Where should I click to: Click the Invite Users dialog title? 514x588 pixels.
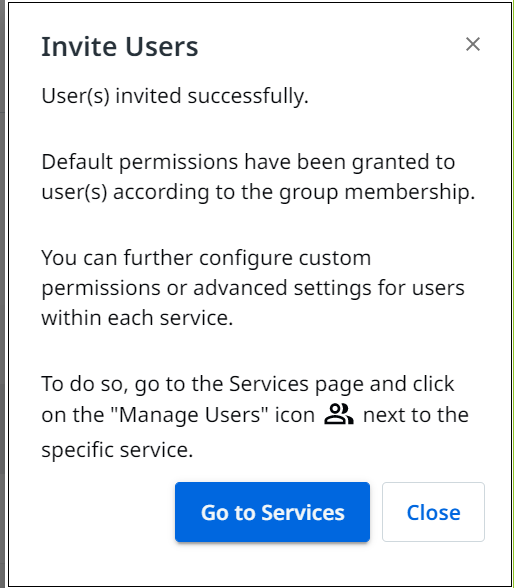tap(120, 46)
